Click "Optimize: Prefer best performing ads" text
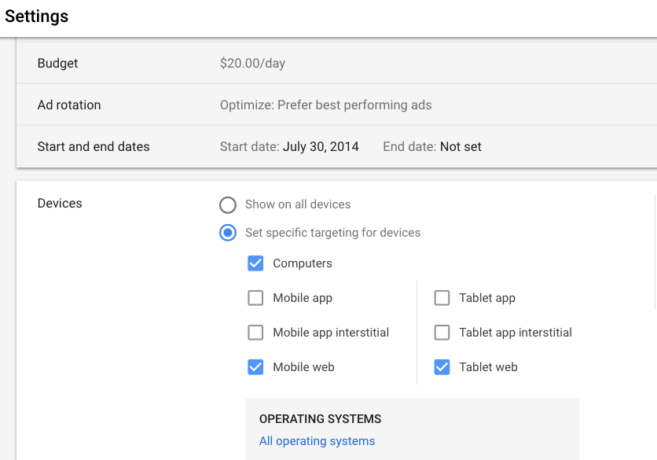657x460 pixels. [x=326, y=105]
